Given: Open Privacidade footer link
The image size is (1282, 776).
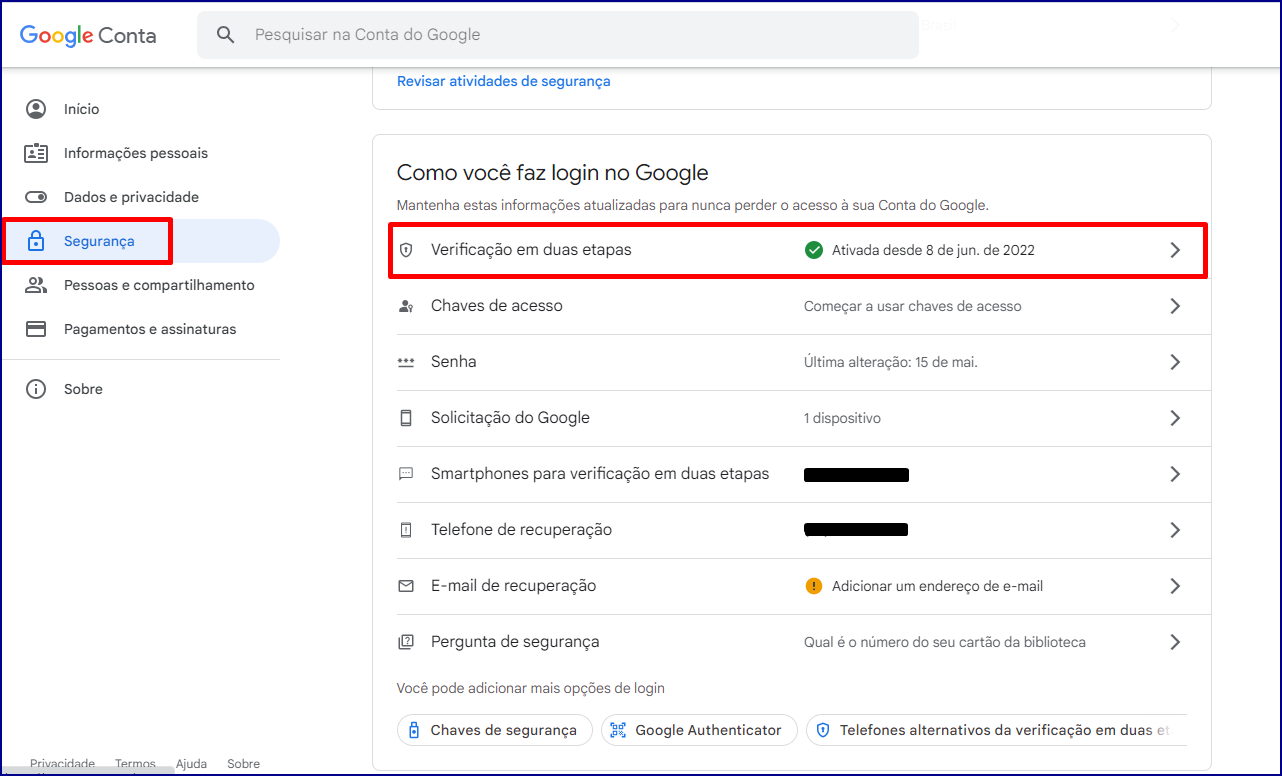Looking at the screenshot, I should point(62,763).
